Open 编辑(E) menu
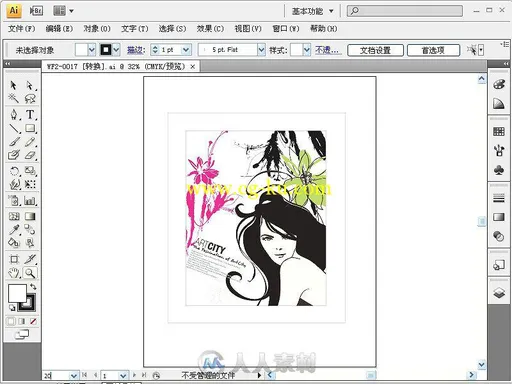This screenshot has width=512, height=384. (x=59, y=29)
